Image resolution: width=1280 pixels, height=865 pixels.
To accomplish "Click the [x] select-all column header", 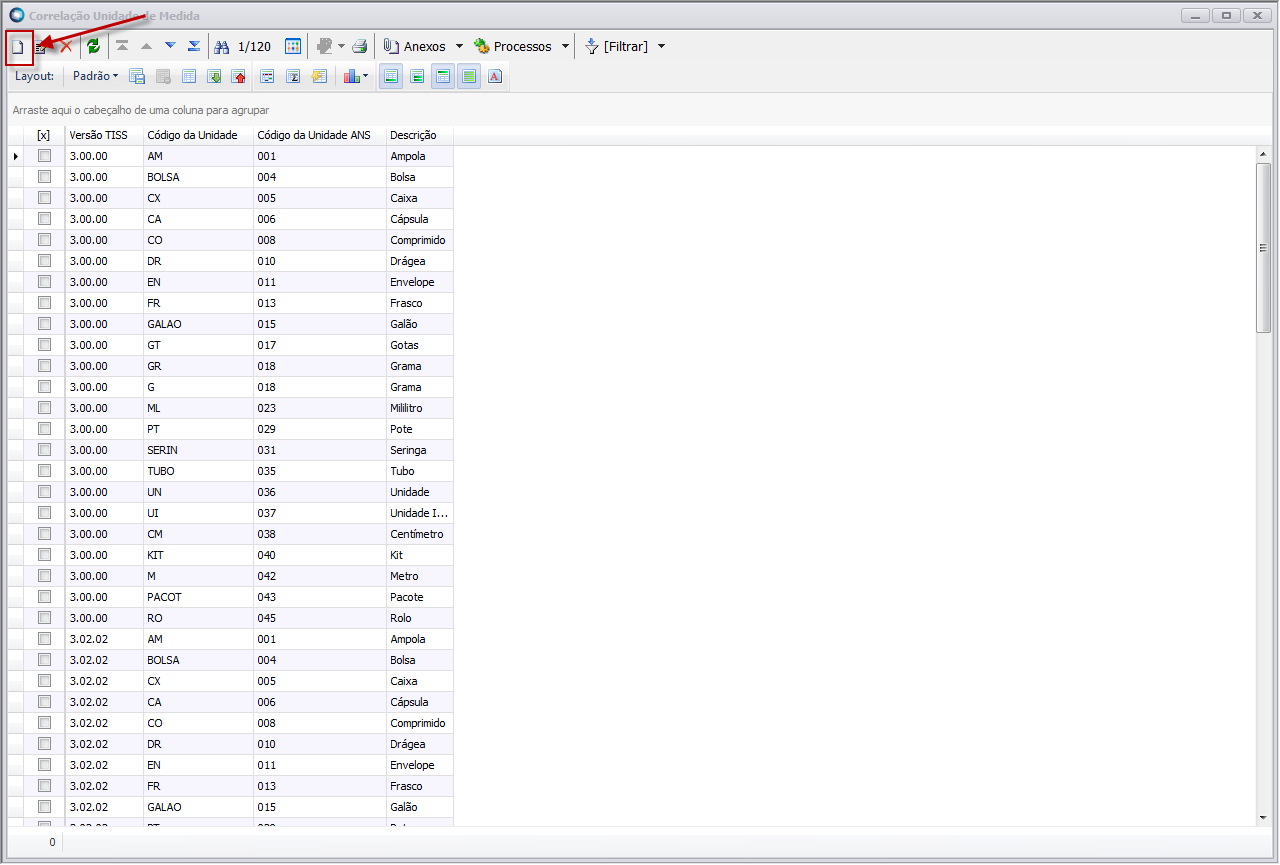I will coord(44,135).
